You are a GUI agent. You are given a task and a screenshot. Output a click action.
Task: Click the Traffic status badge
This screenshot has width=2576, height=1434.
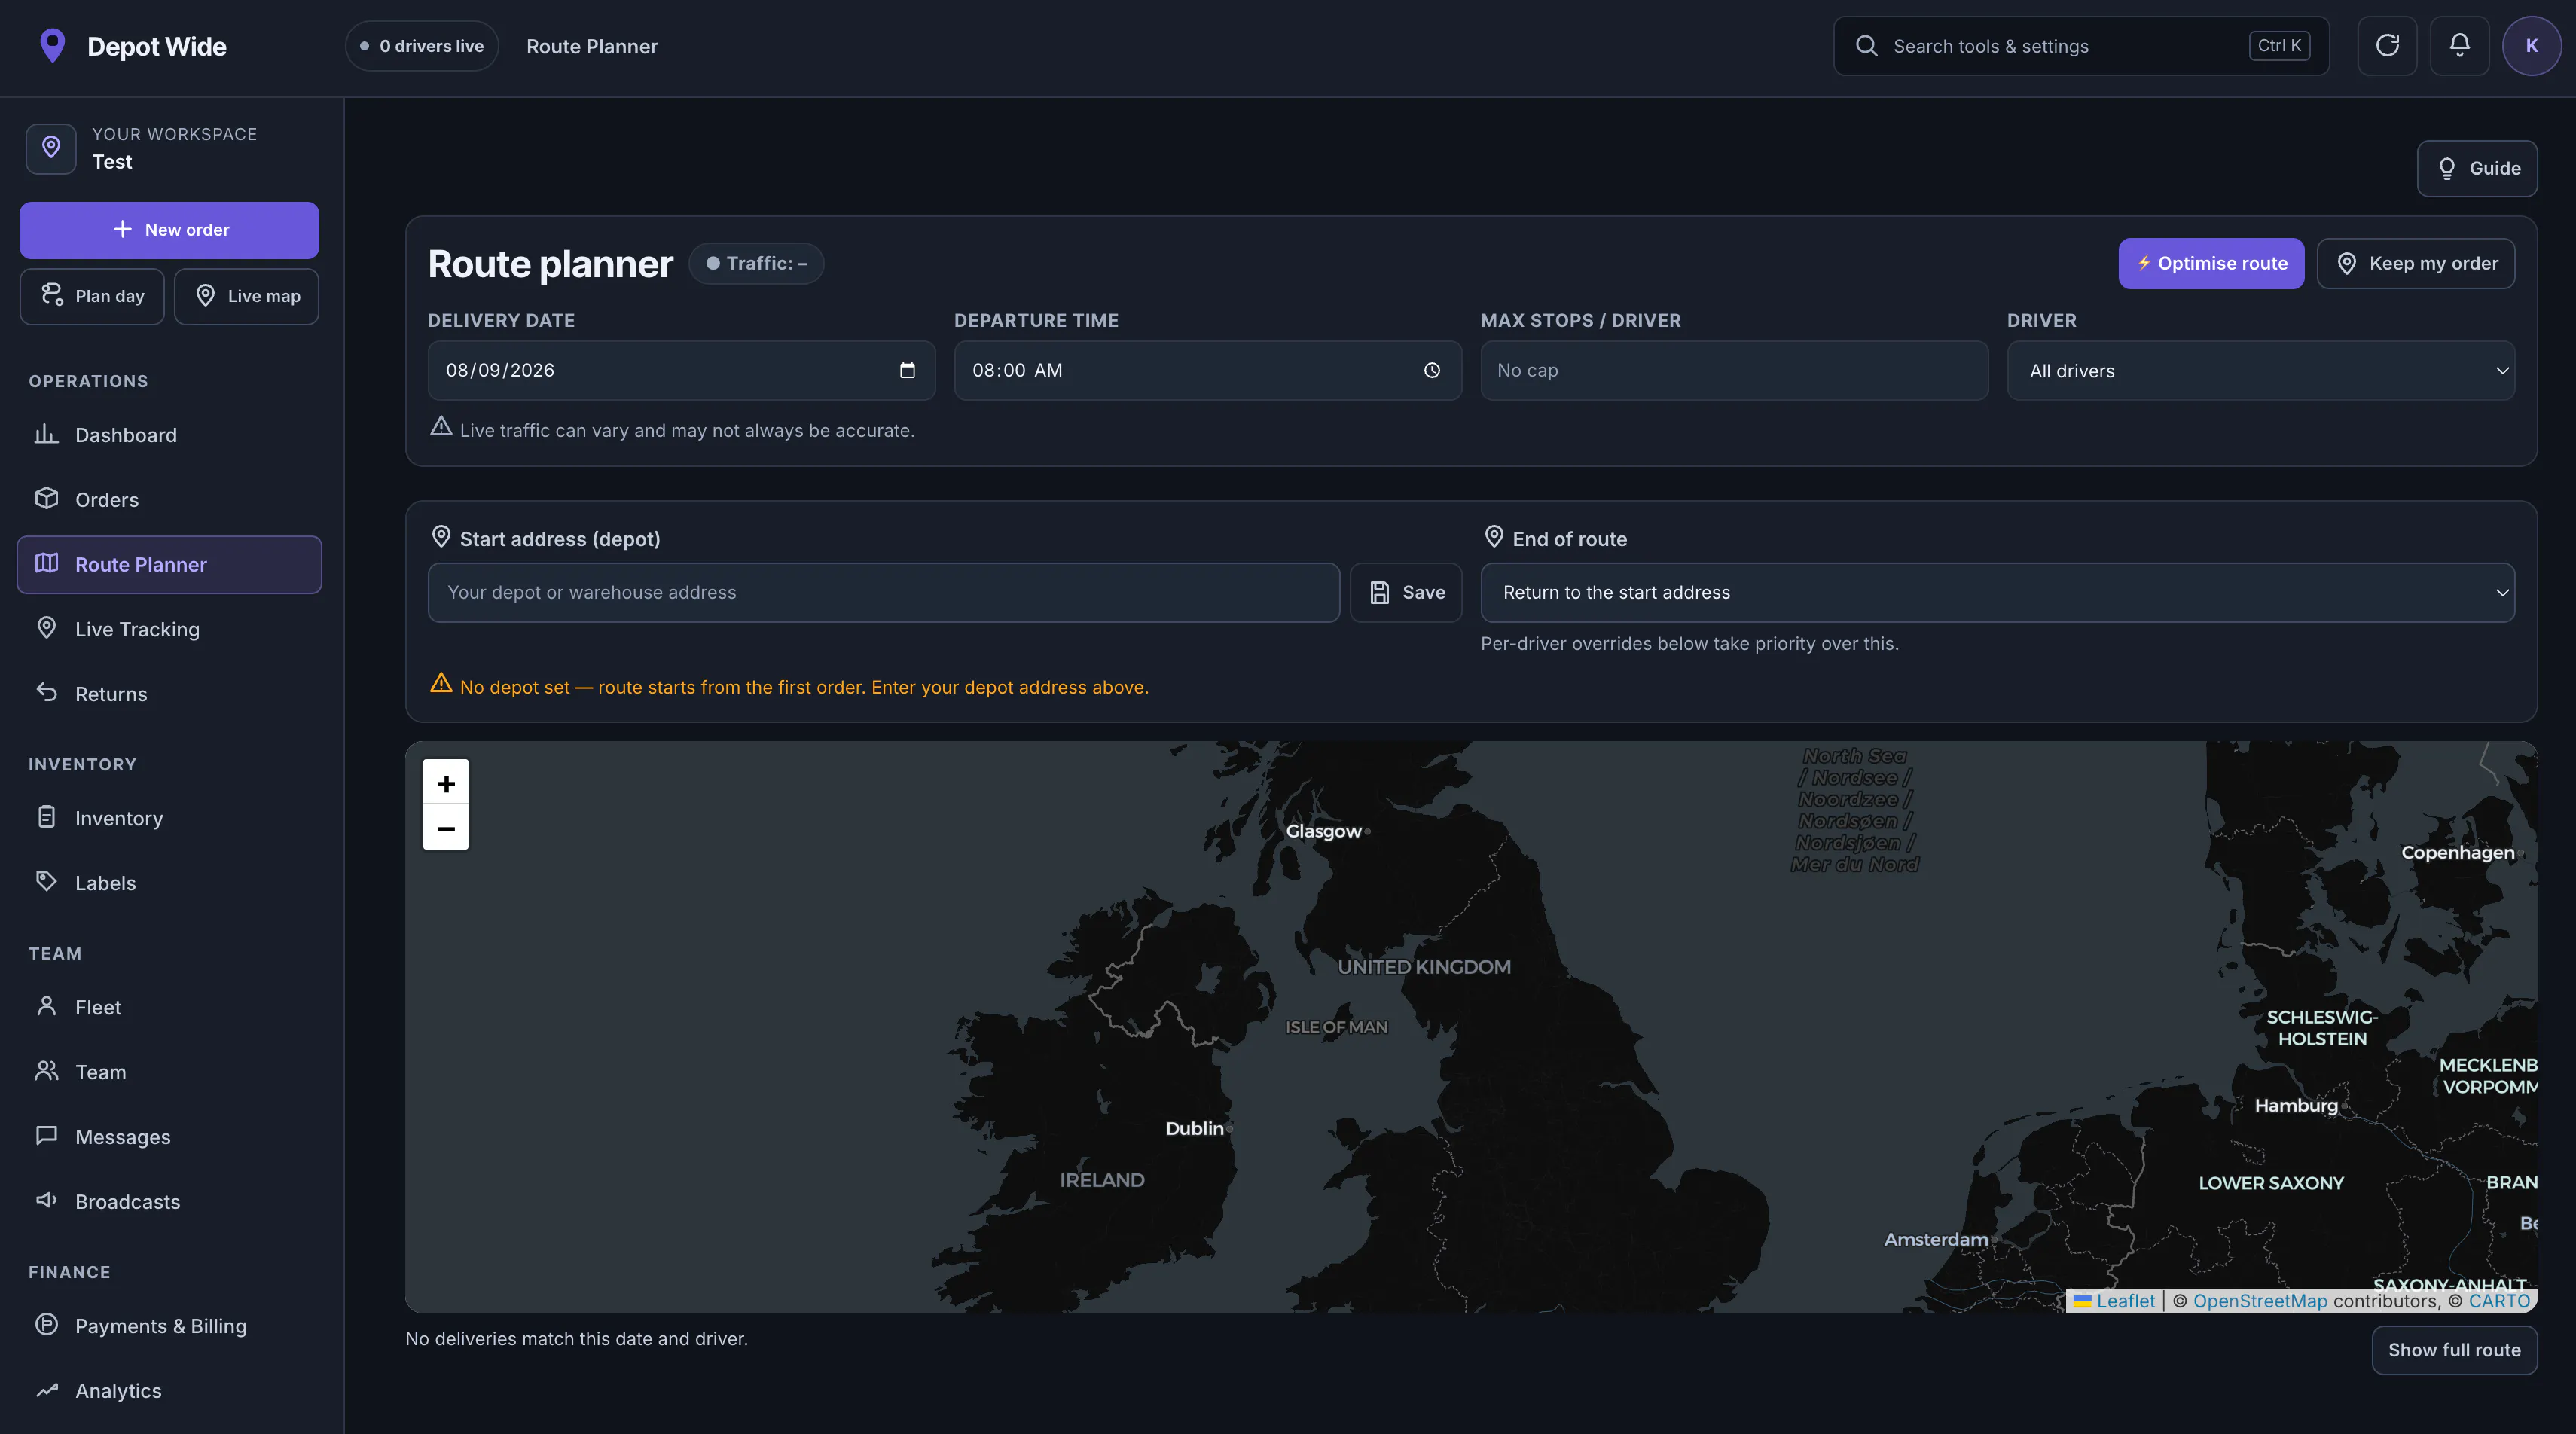pyautogui.click(x=756, y=264)
